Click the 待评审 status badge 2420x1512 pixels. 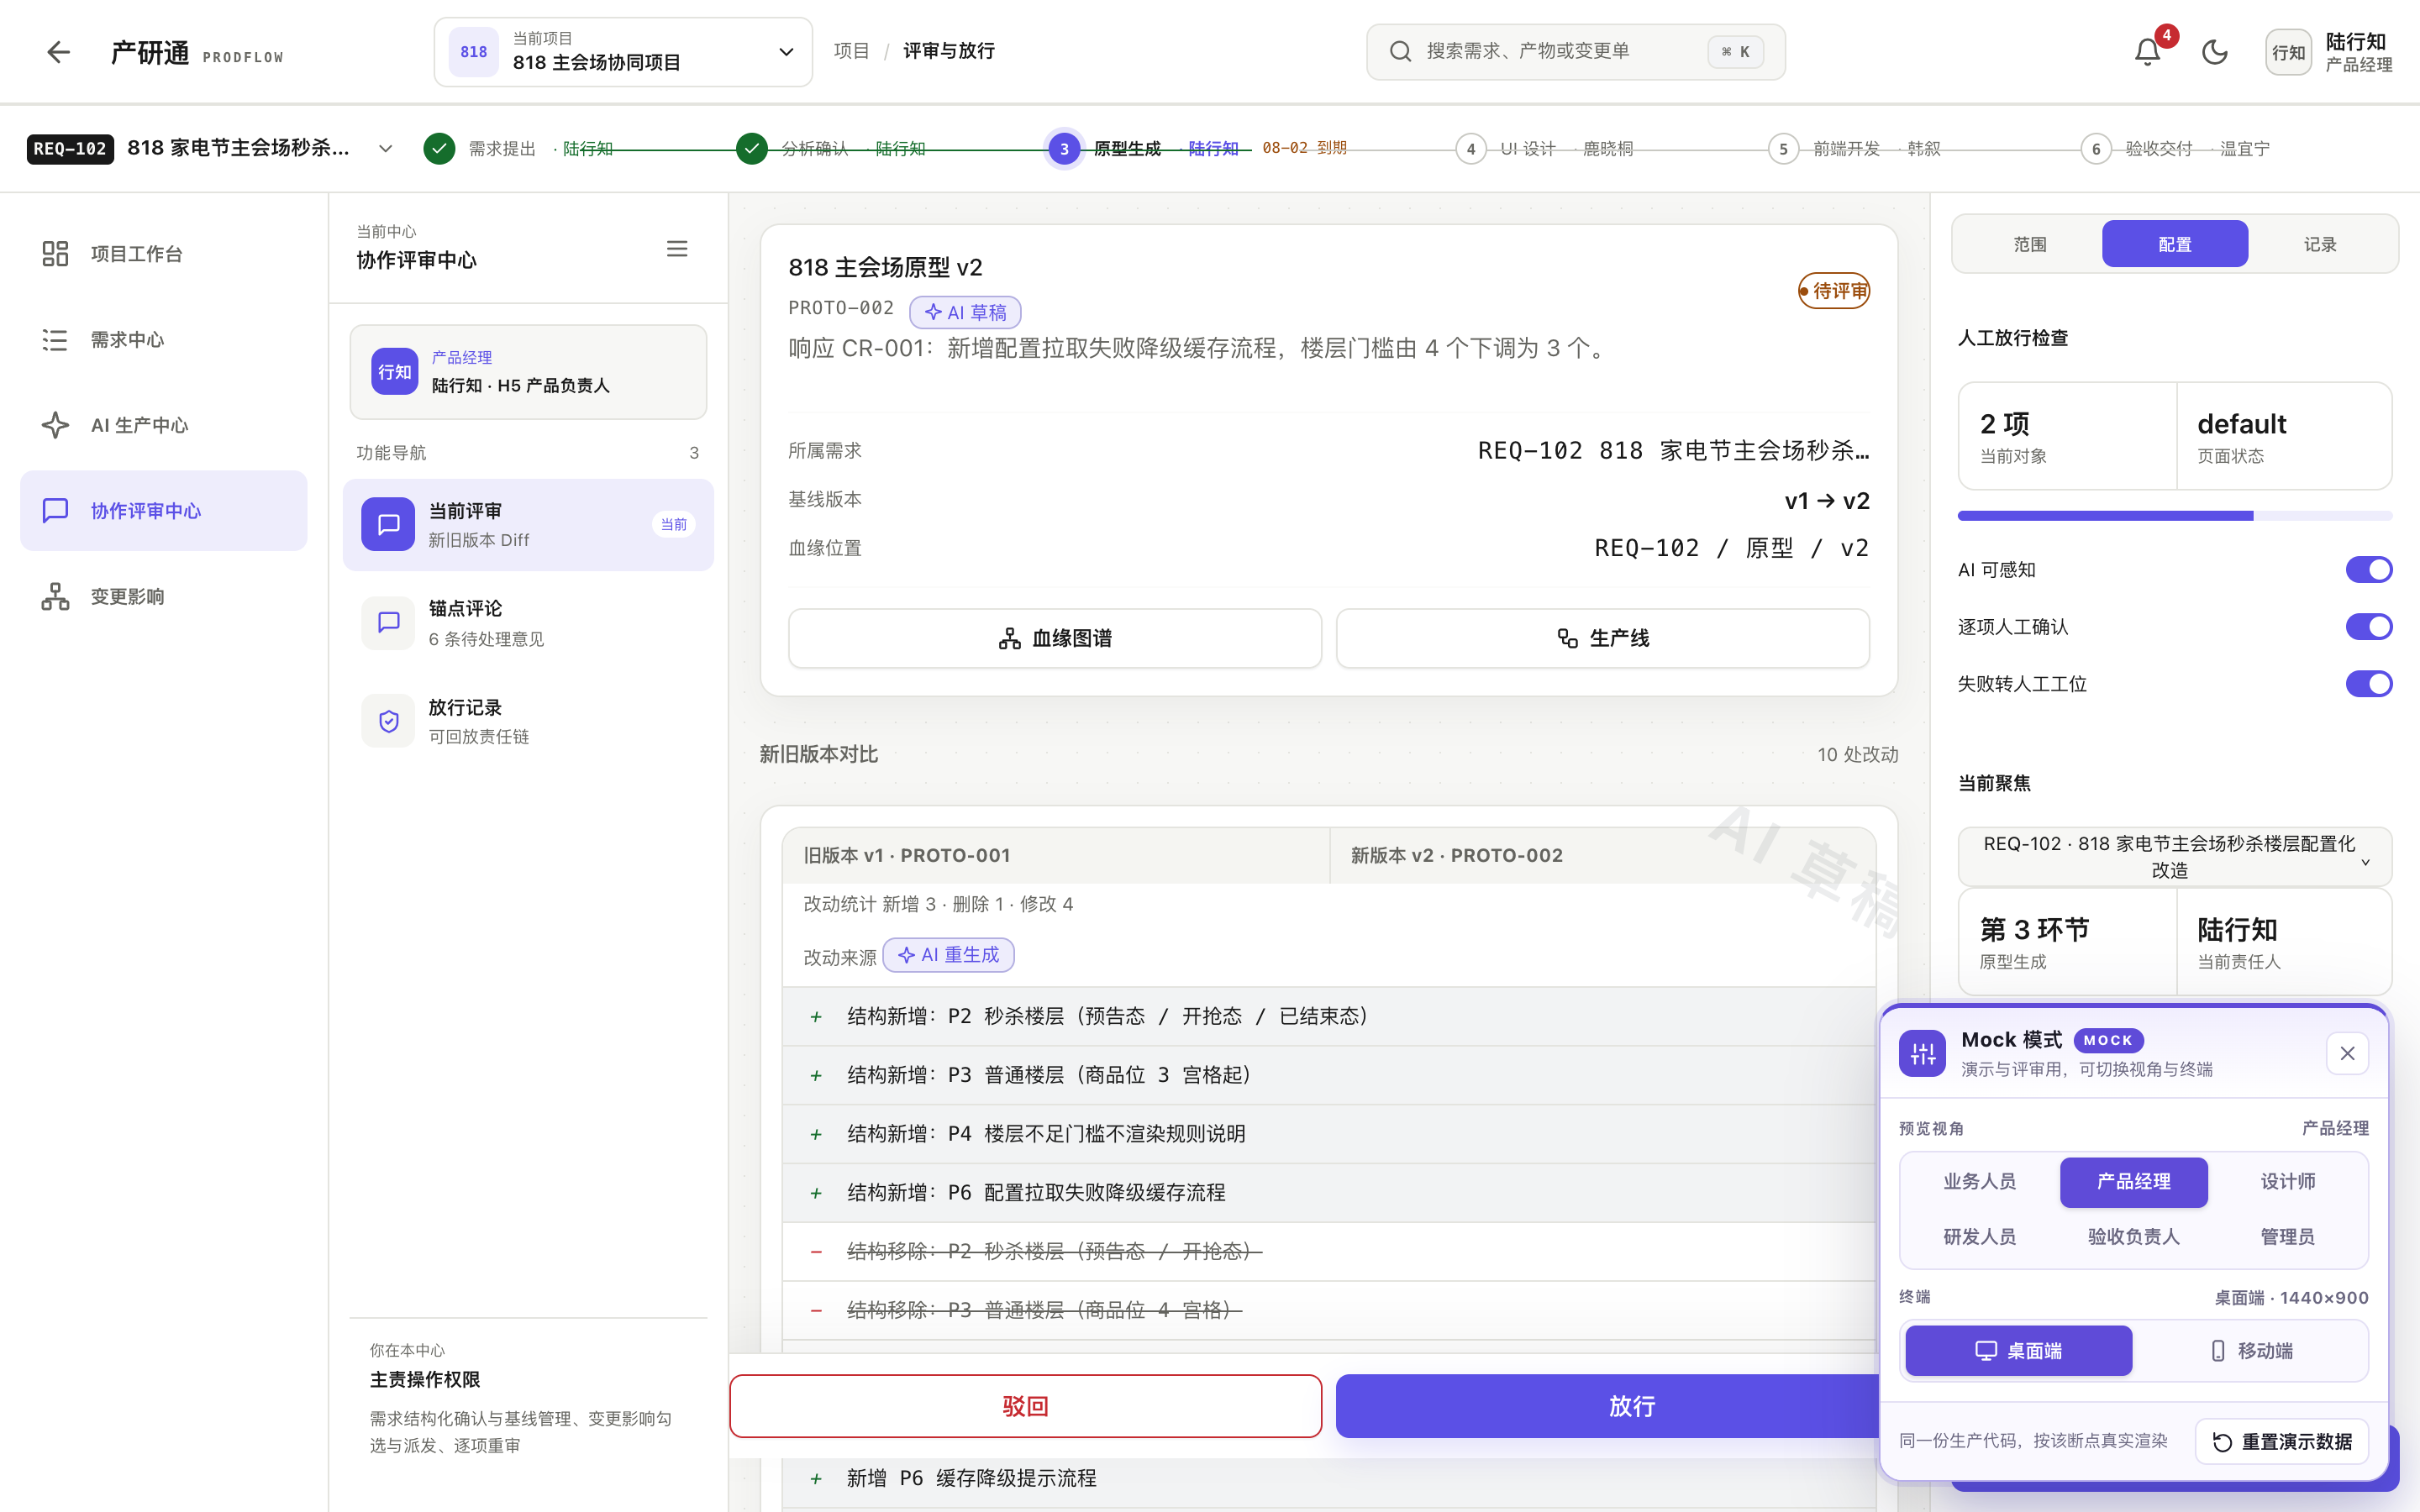(x=1834, y=291)
